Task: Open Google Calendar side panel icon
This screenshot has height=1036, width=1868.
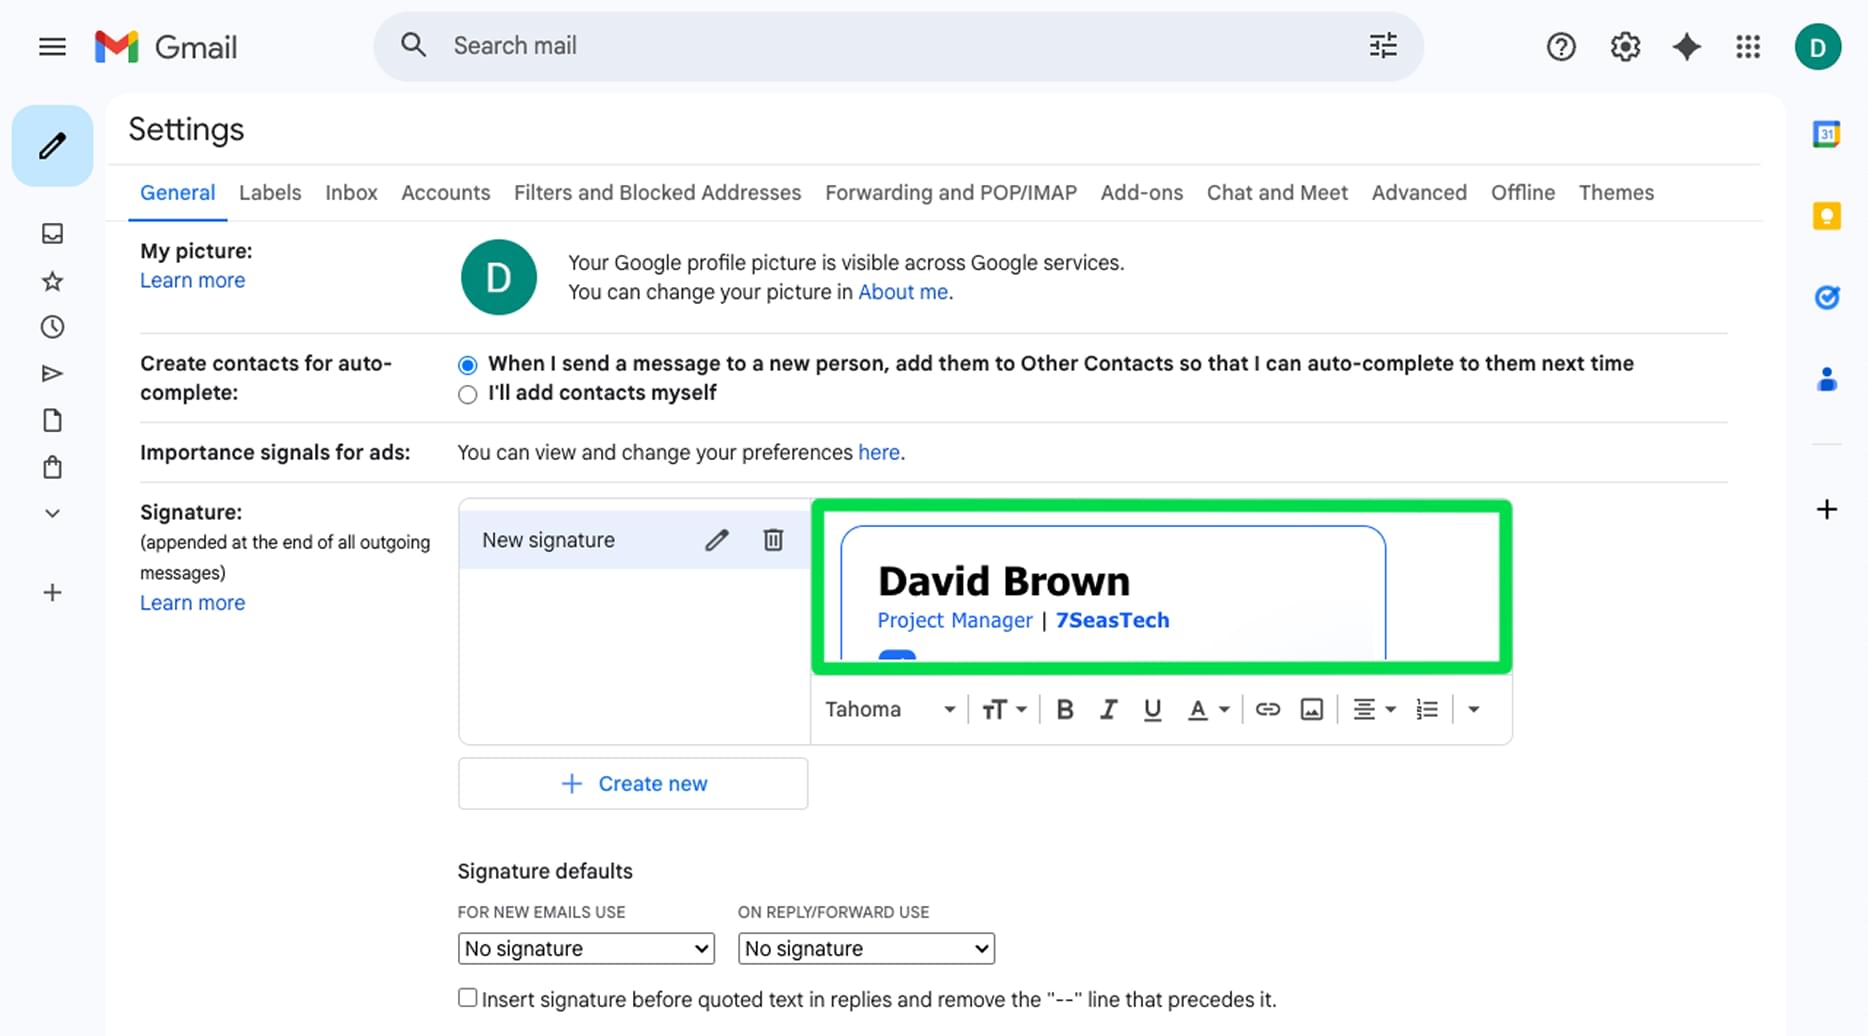Action: (1827, 134)
